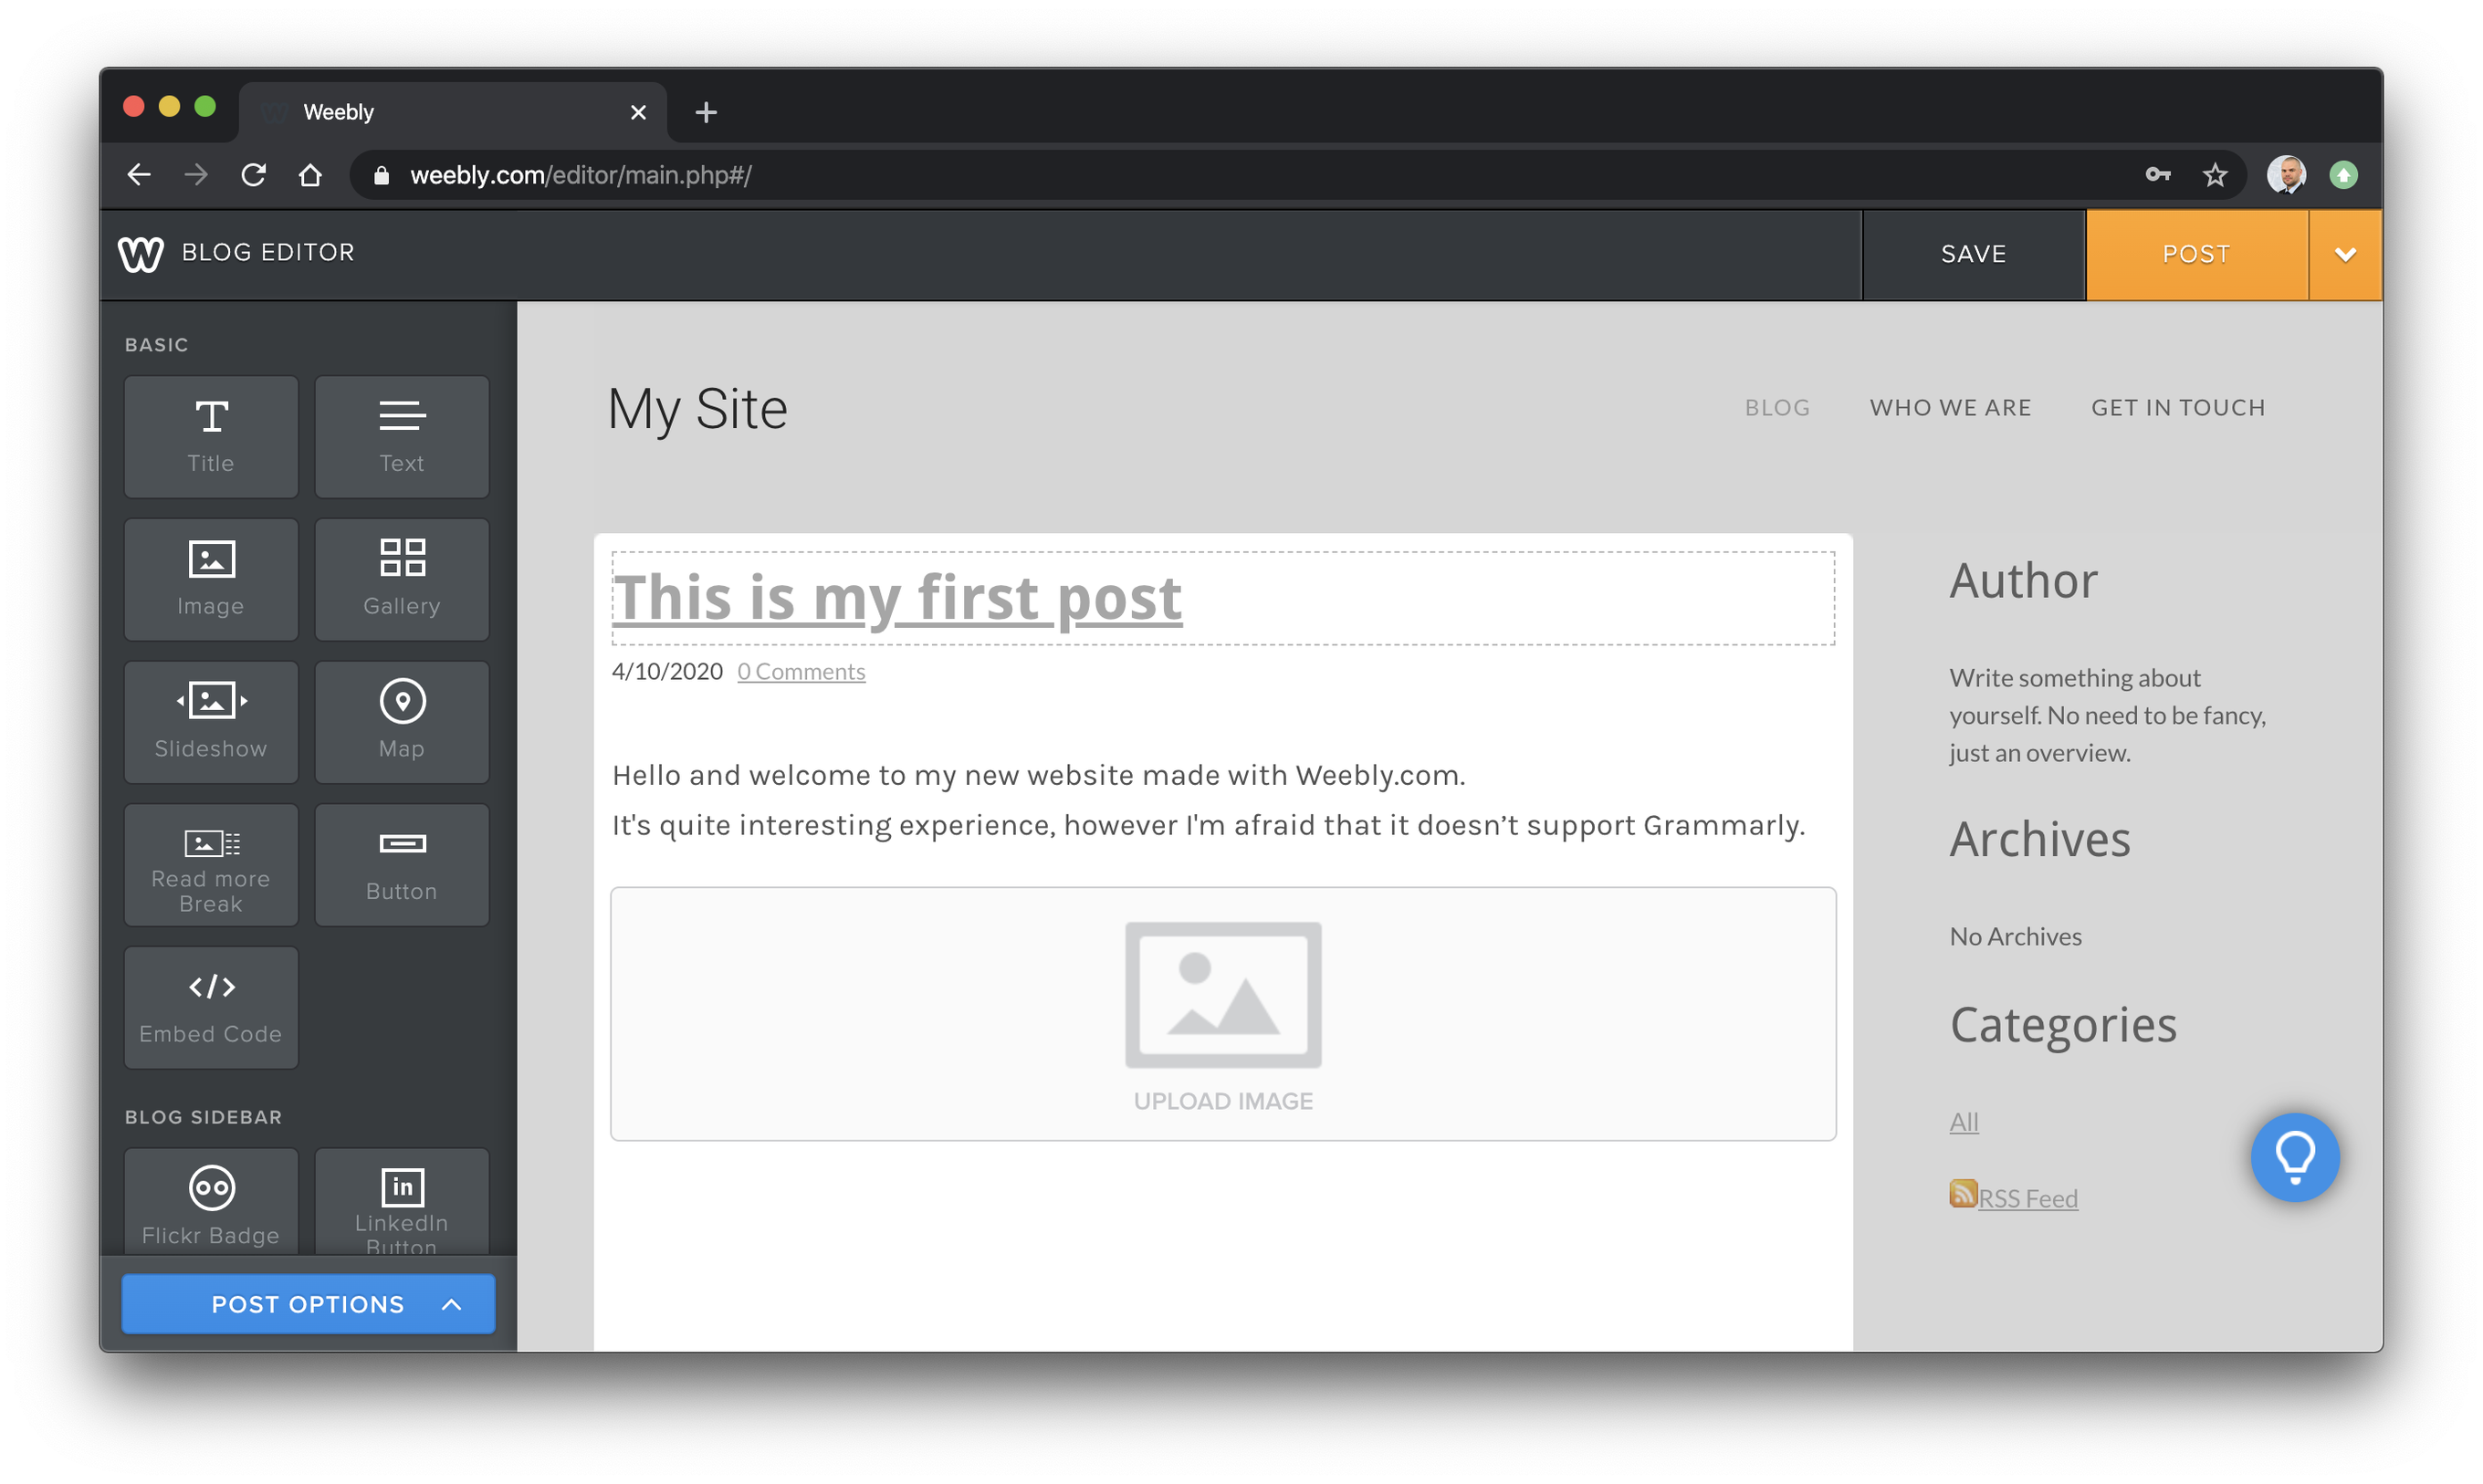Open a new browser tab
This screenshot has width=2483, height=1484.
pos(706,112)
